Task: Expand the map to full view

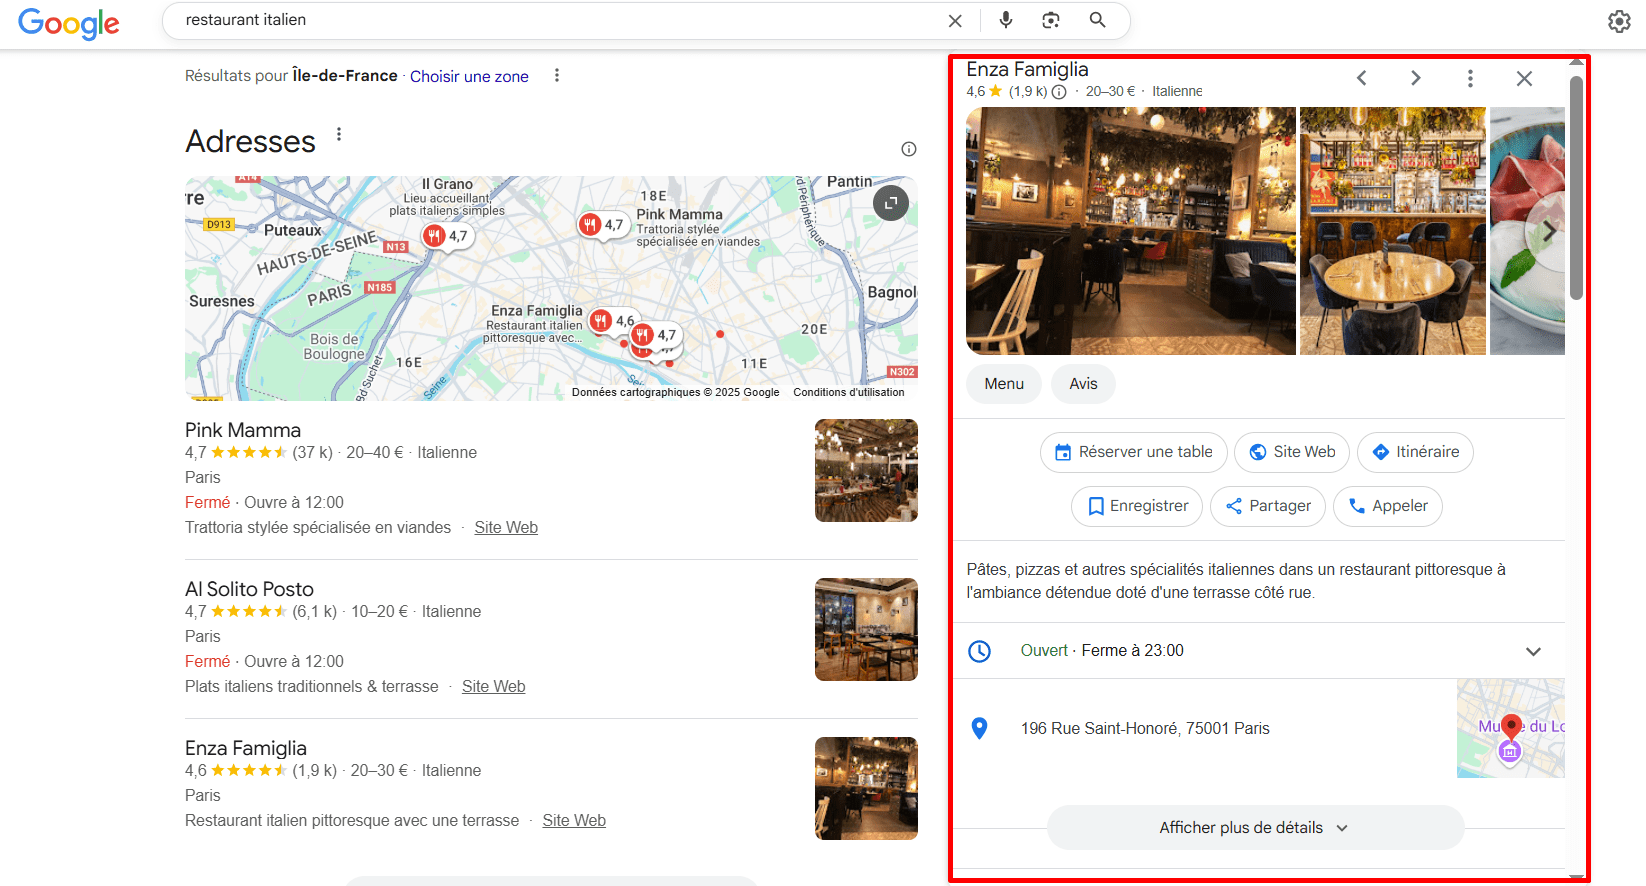Action: [x=891, y=203]
